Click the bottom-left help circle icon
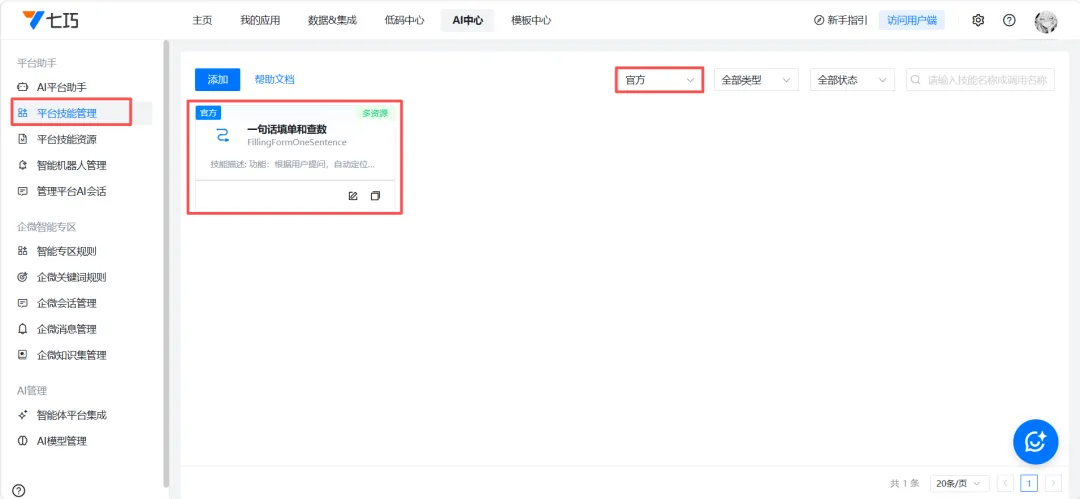Screen dimensions: 1080x499 [x=19, y=491]
